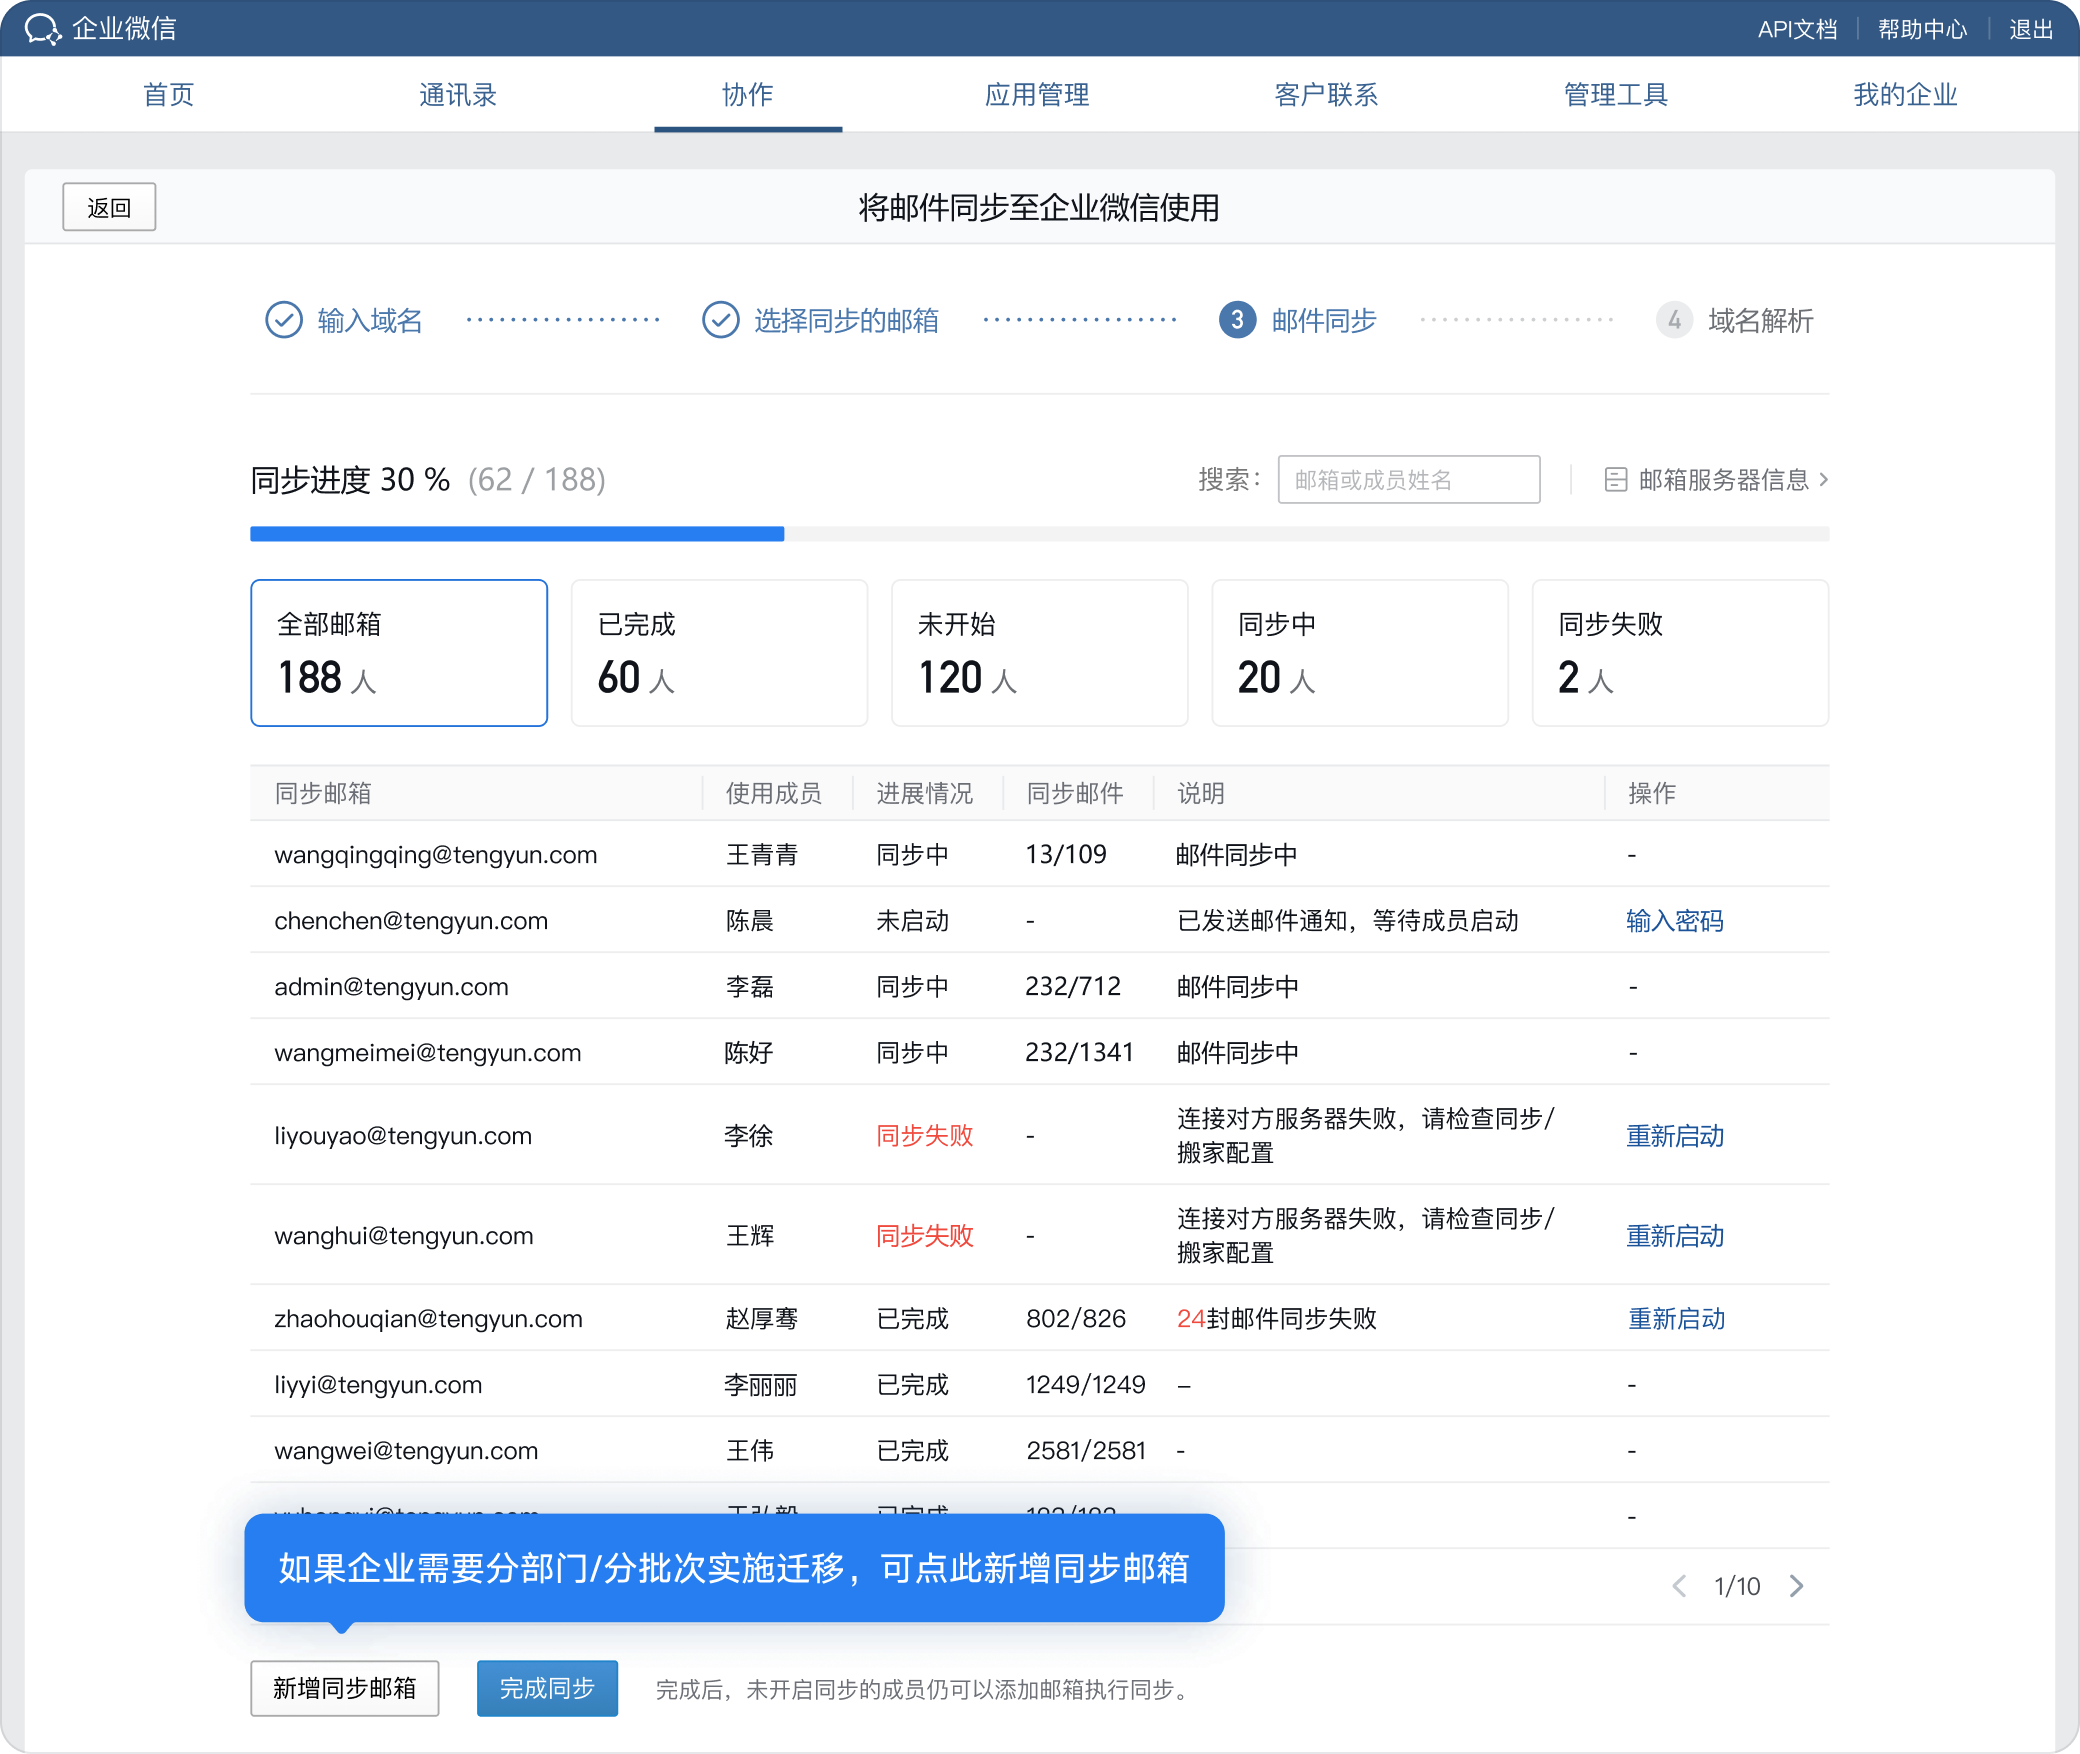
Task: Filter by 同步中 20 人 card
Action: [x=1359, y=652]
